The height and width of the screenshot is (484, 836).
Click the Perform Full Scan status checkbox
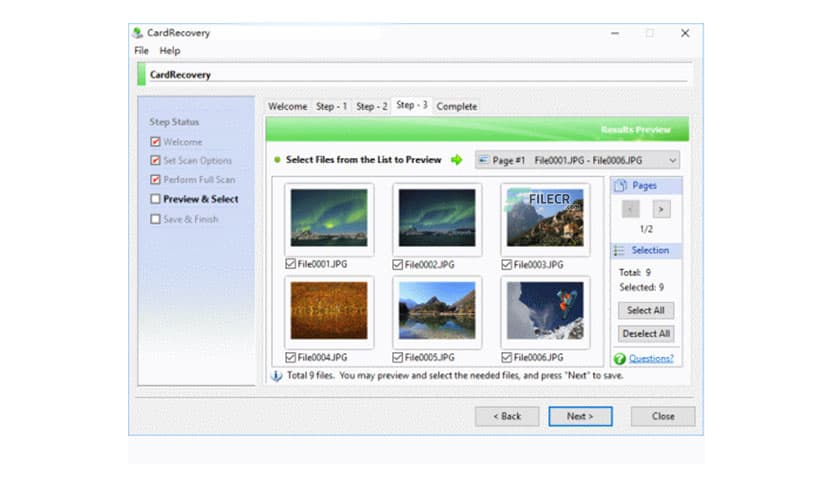point(155,180)
